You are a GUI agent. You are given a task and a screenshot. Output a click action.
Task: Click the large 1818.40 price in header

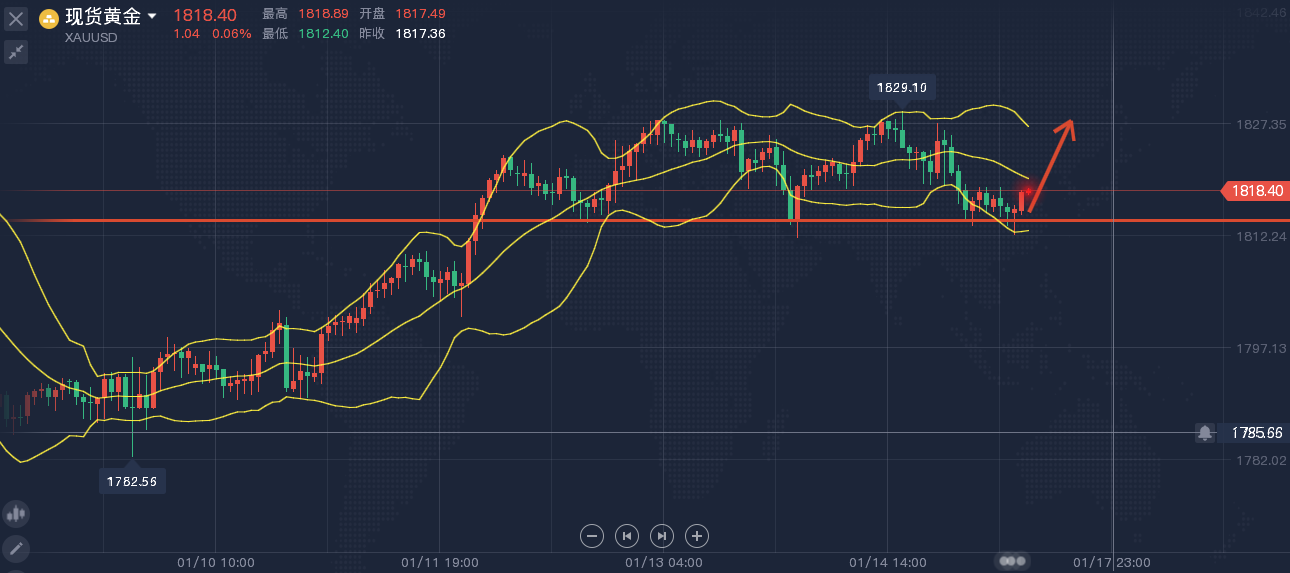point(205,15)
